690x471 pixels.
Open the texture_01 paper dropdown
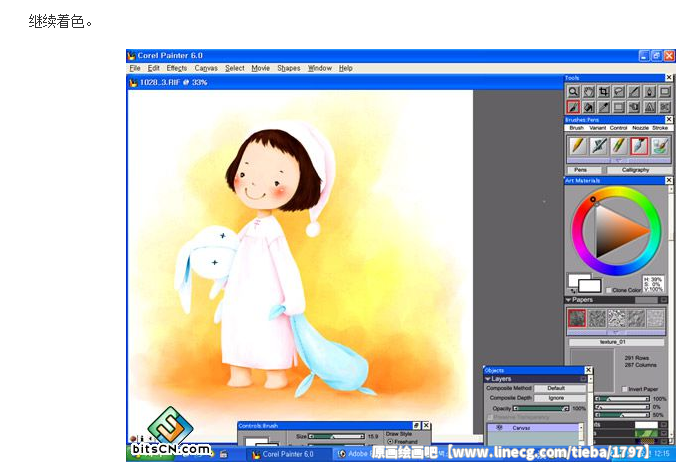click(616, 342)
